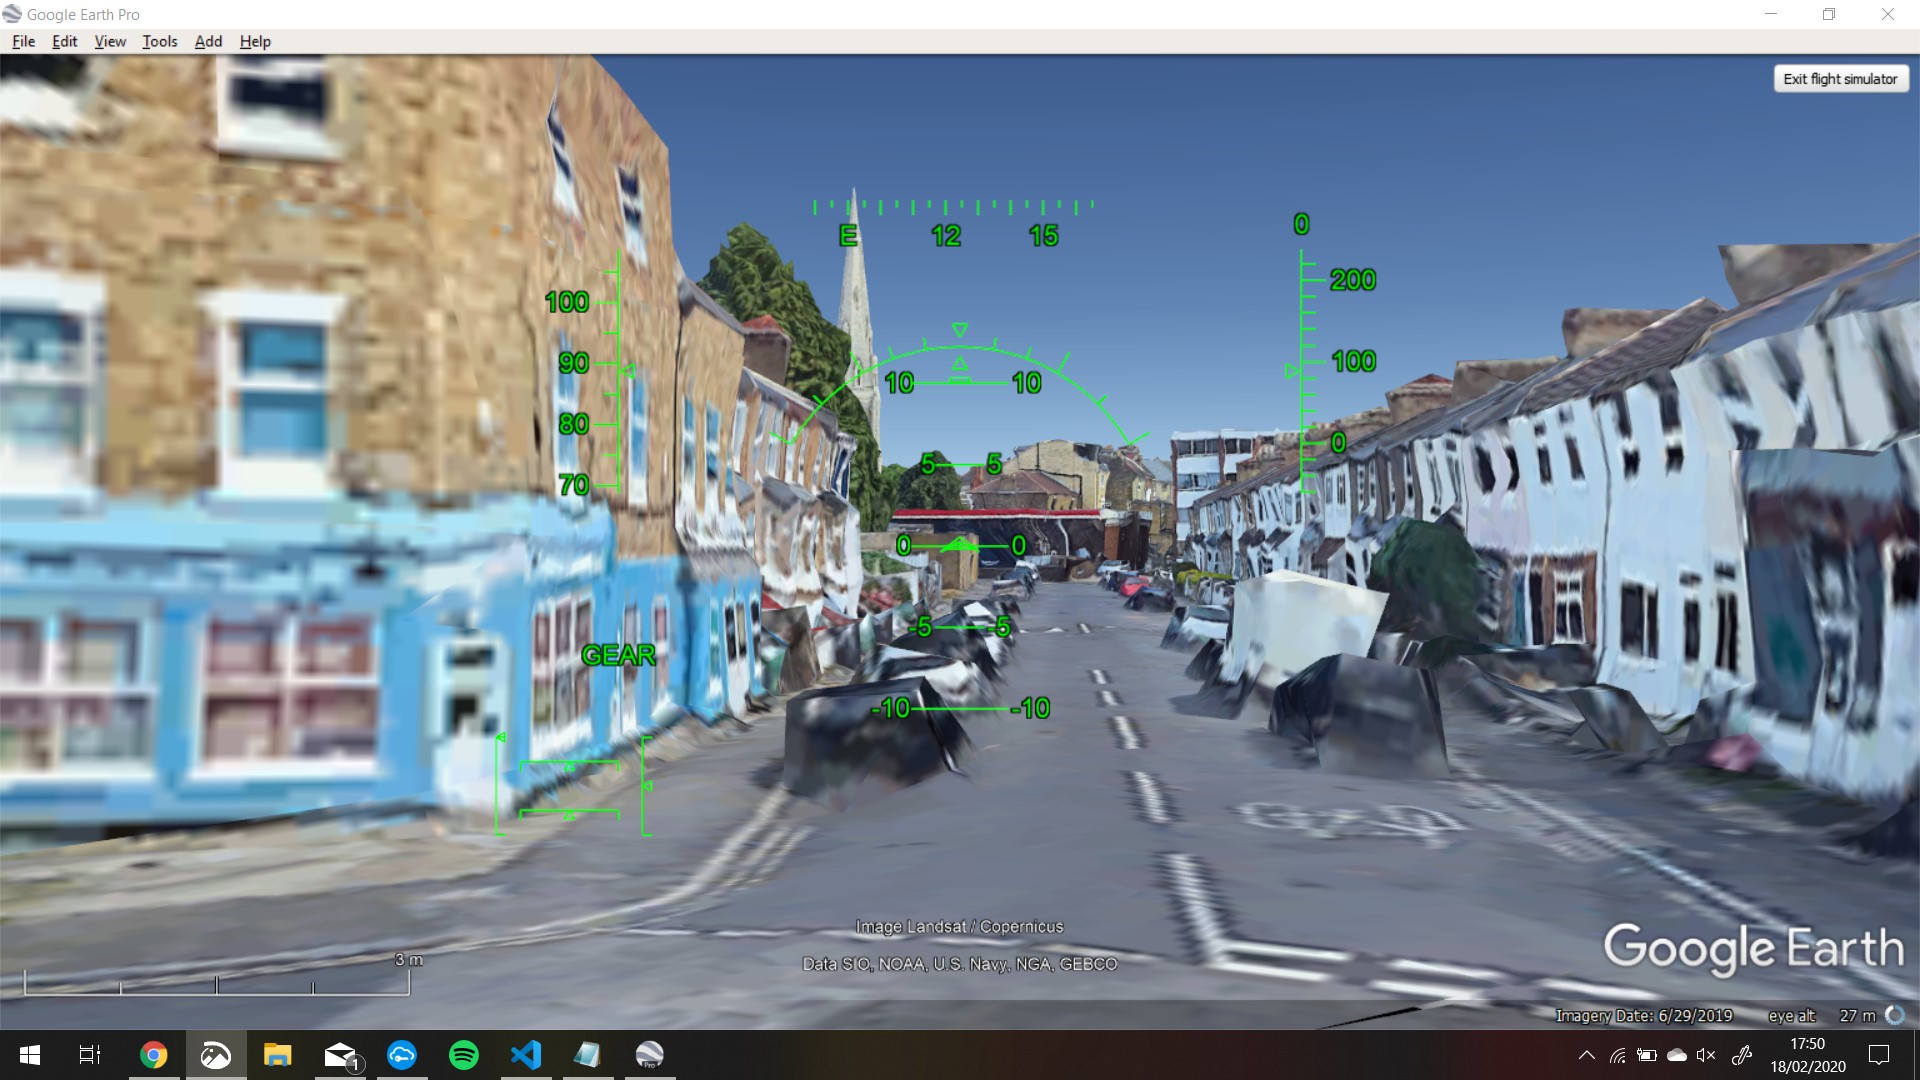Click the Windows Start button
Image resolution: width=1920 pixels, height=1080 pixels.
(30, 1055)
